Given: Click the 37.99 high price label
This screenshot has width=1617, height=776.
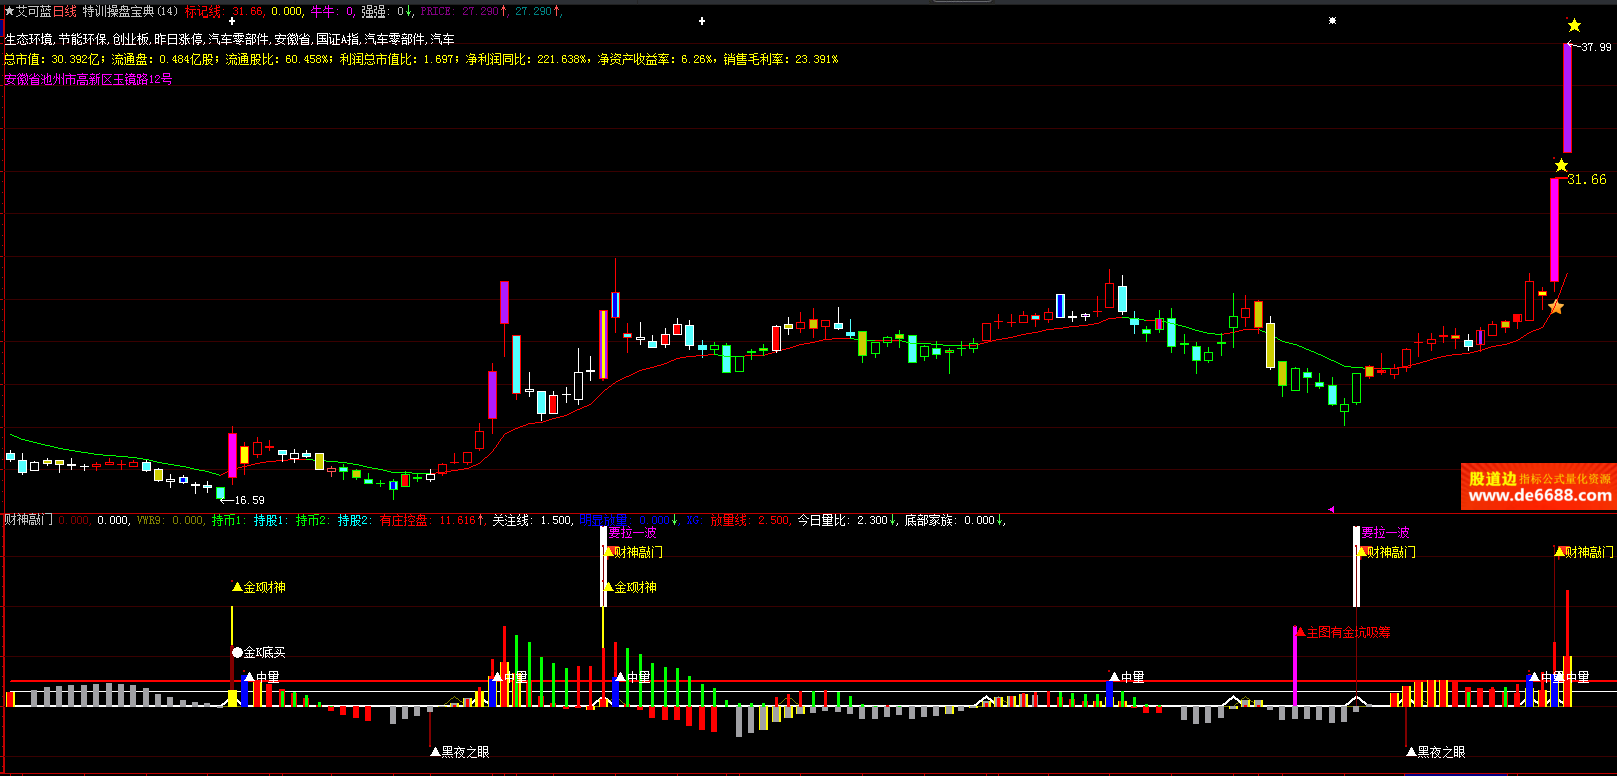Looking at the screenshot, I should 1596,47.
